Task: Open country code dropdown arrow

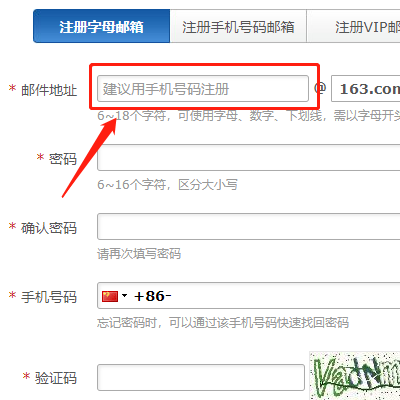Action: tap(124, 296)
